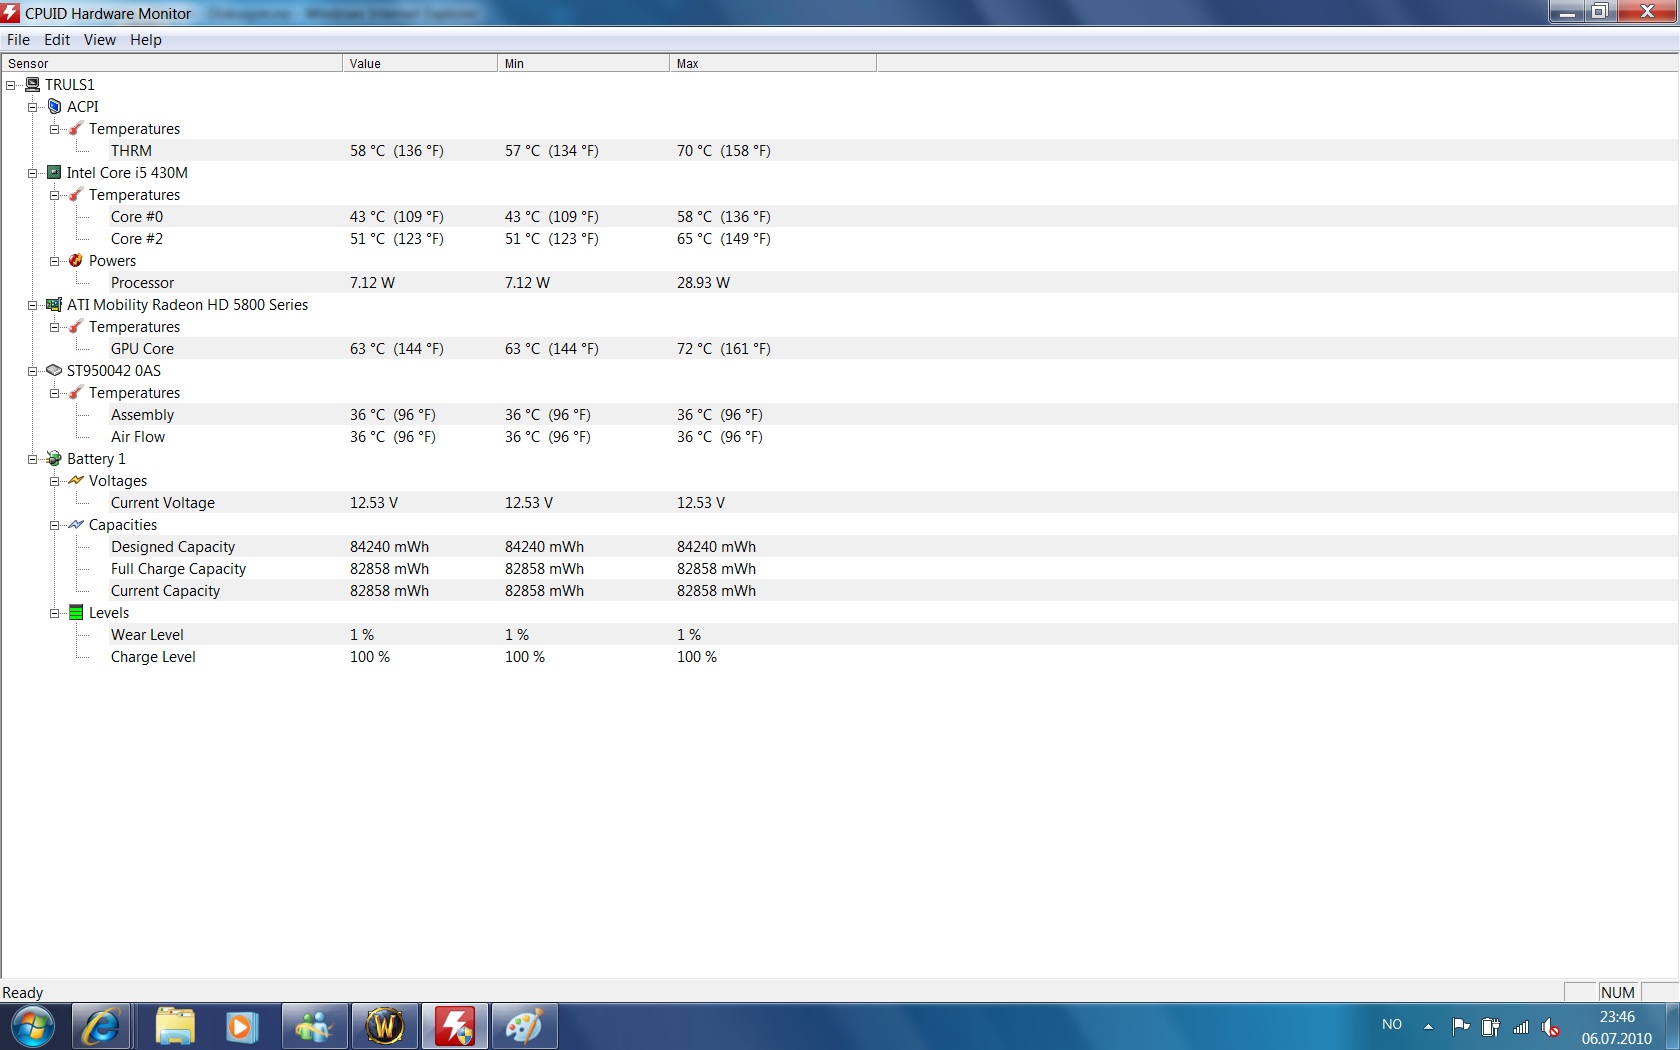Click thermometer icon under ATI Radeon Temperatures
The width and height of the screenshot is (1680, 1050).
pyautogui.click(x=76, y=327)
